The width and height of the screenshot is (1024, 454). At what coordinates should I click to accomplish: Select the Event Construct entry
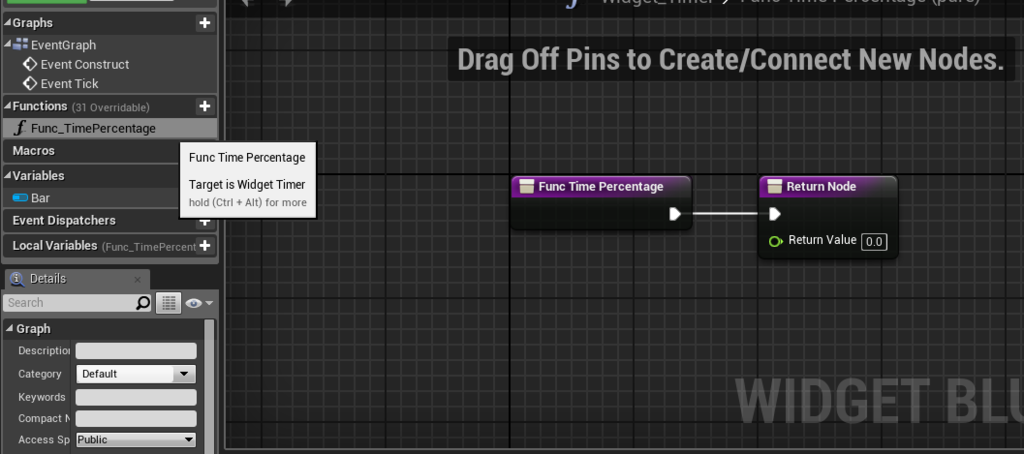pyautogui.click(x=85, y=64)
